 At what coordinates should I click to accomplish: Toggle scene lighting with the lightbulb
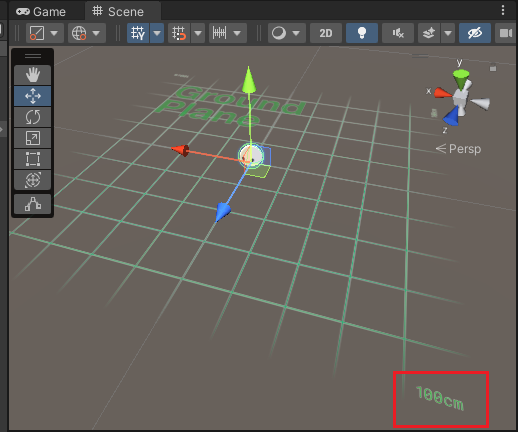point(362,33)
